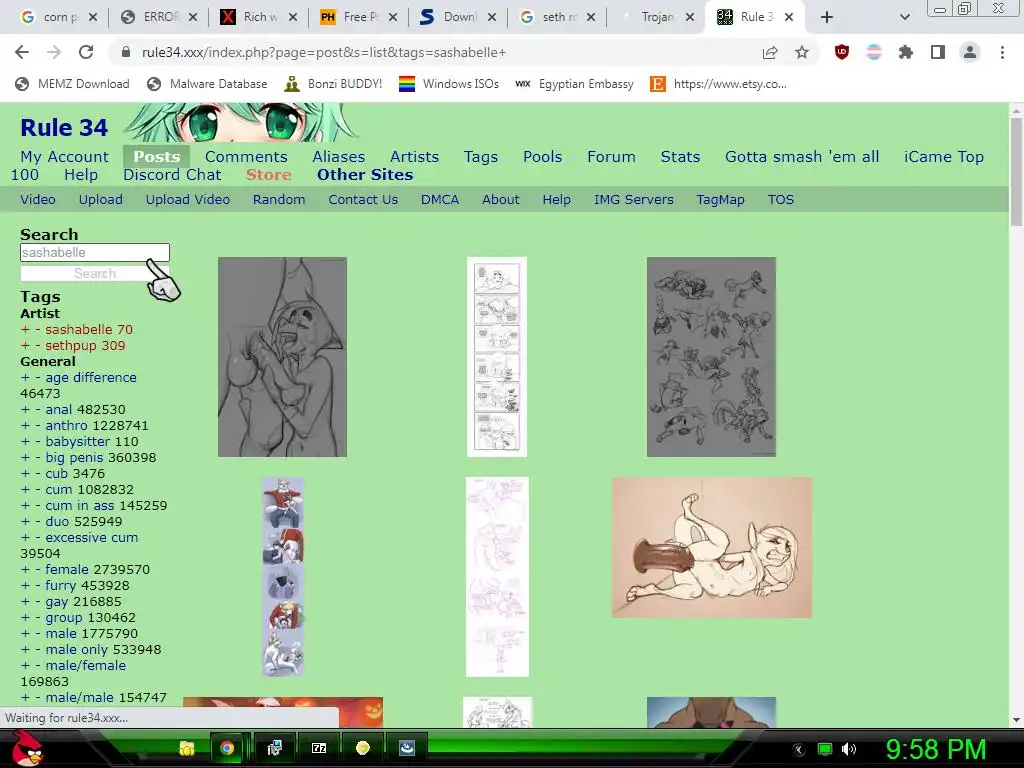Open the Chrome three-dot menu

coord(1002,52)
